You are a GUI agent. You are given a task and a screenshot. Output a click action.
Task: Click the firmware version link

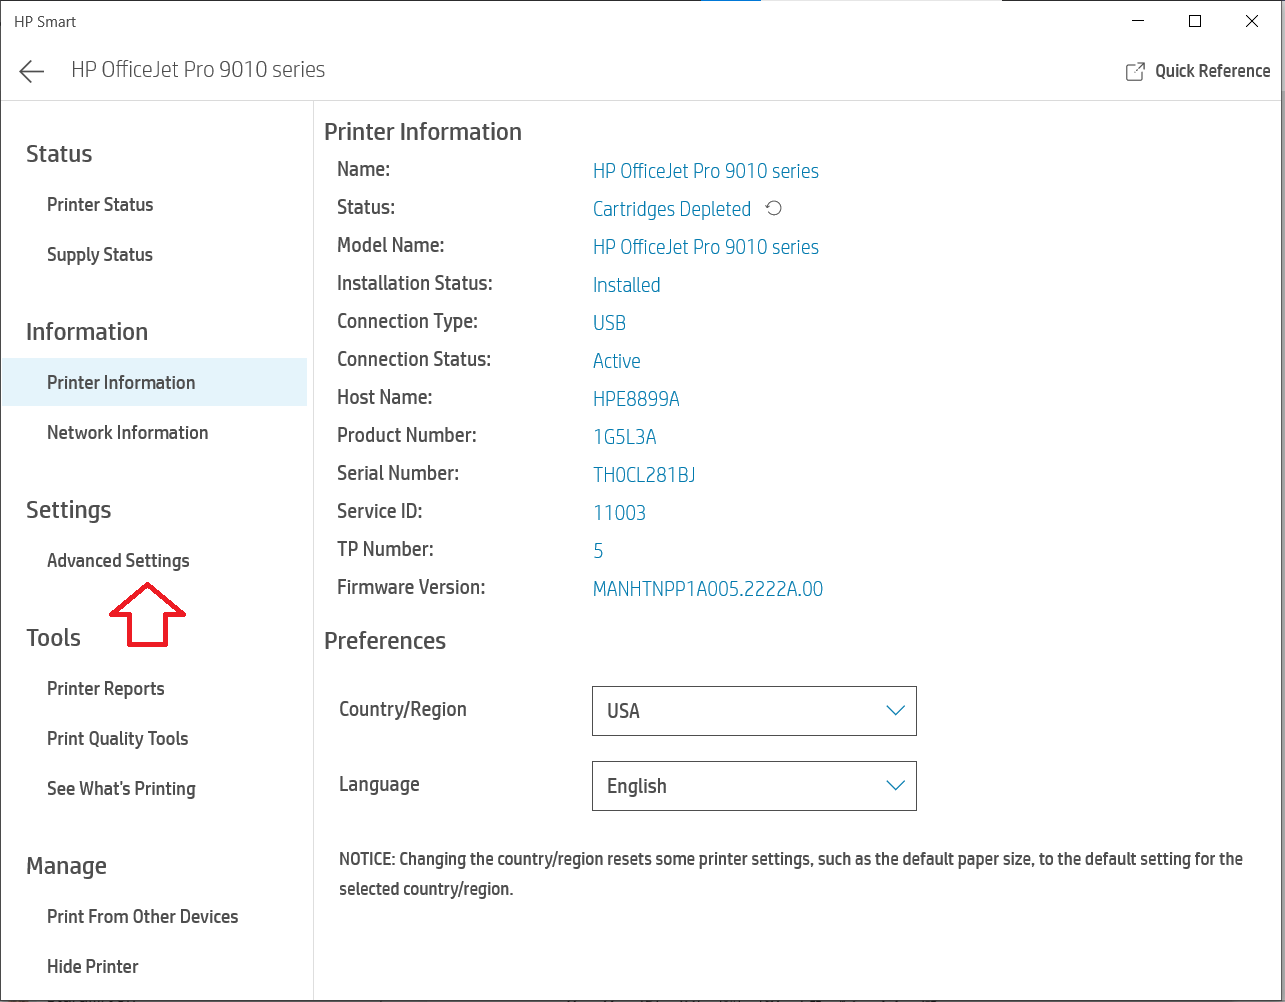coord(708,588)
